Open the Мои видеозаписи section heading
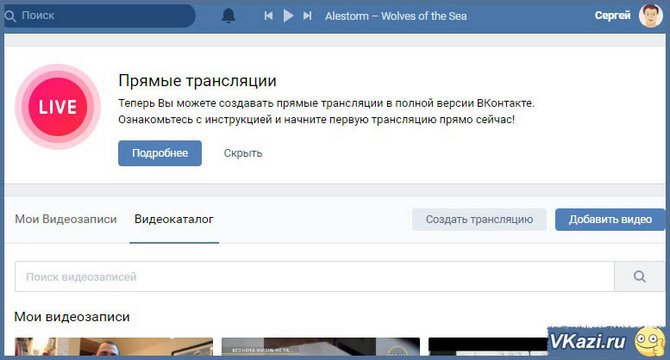Screen dimensions: 670x360 72,317
